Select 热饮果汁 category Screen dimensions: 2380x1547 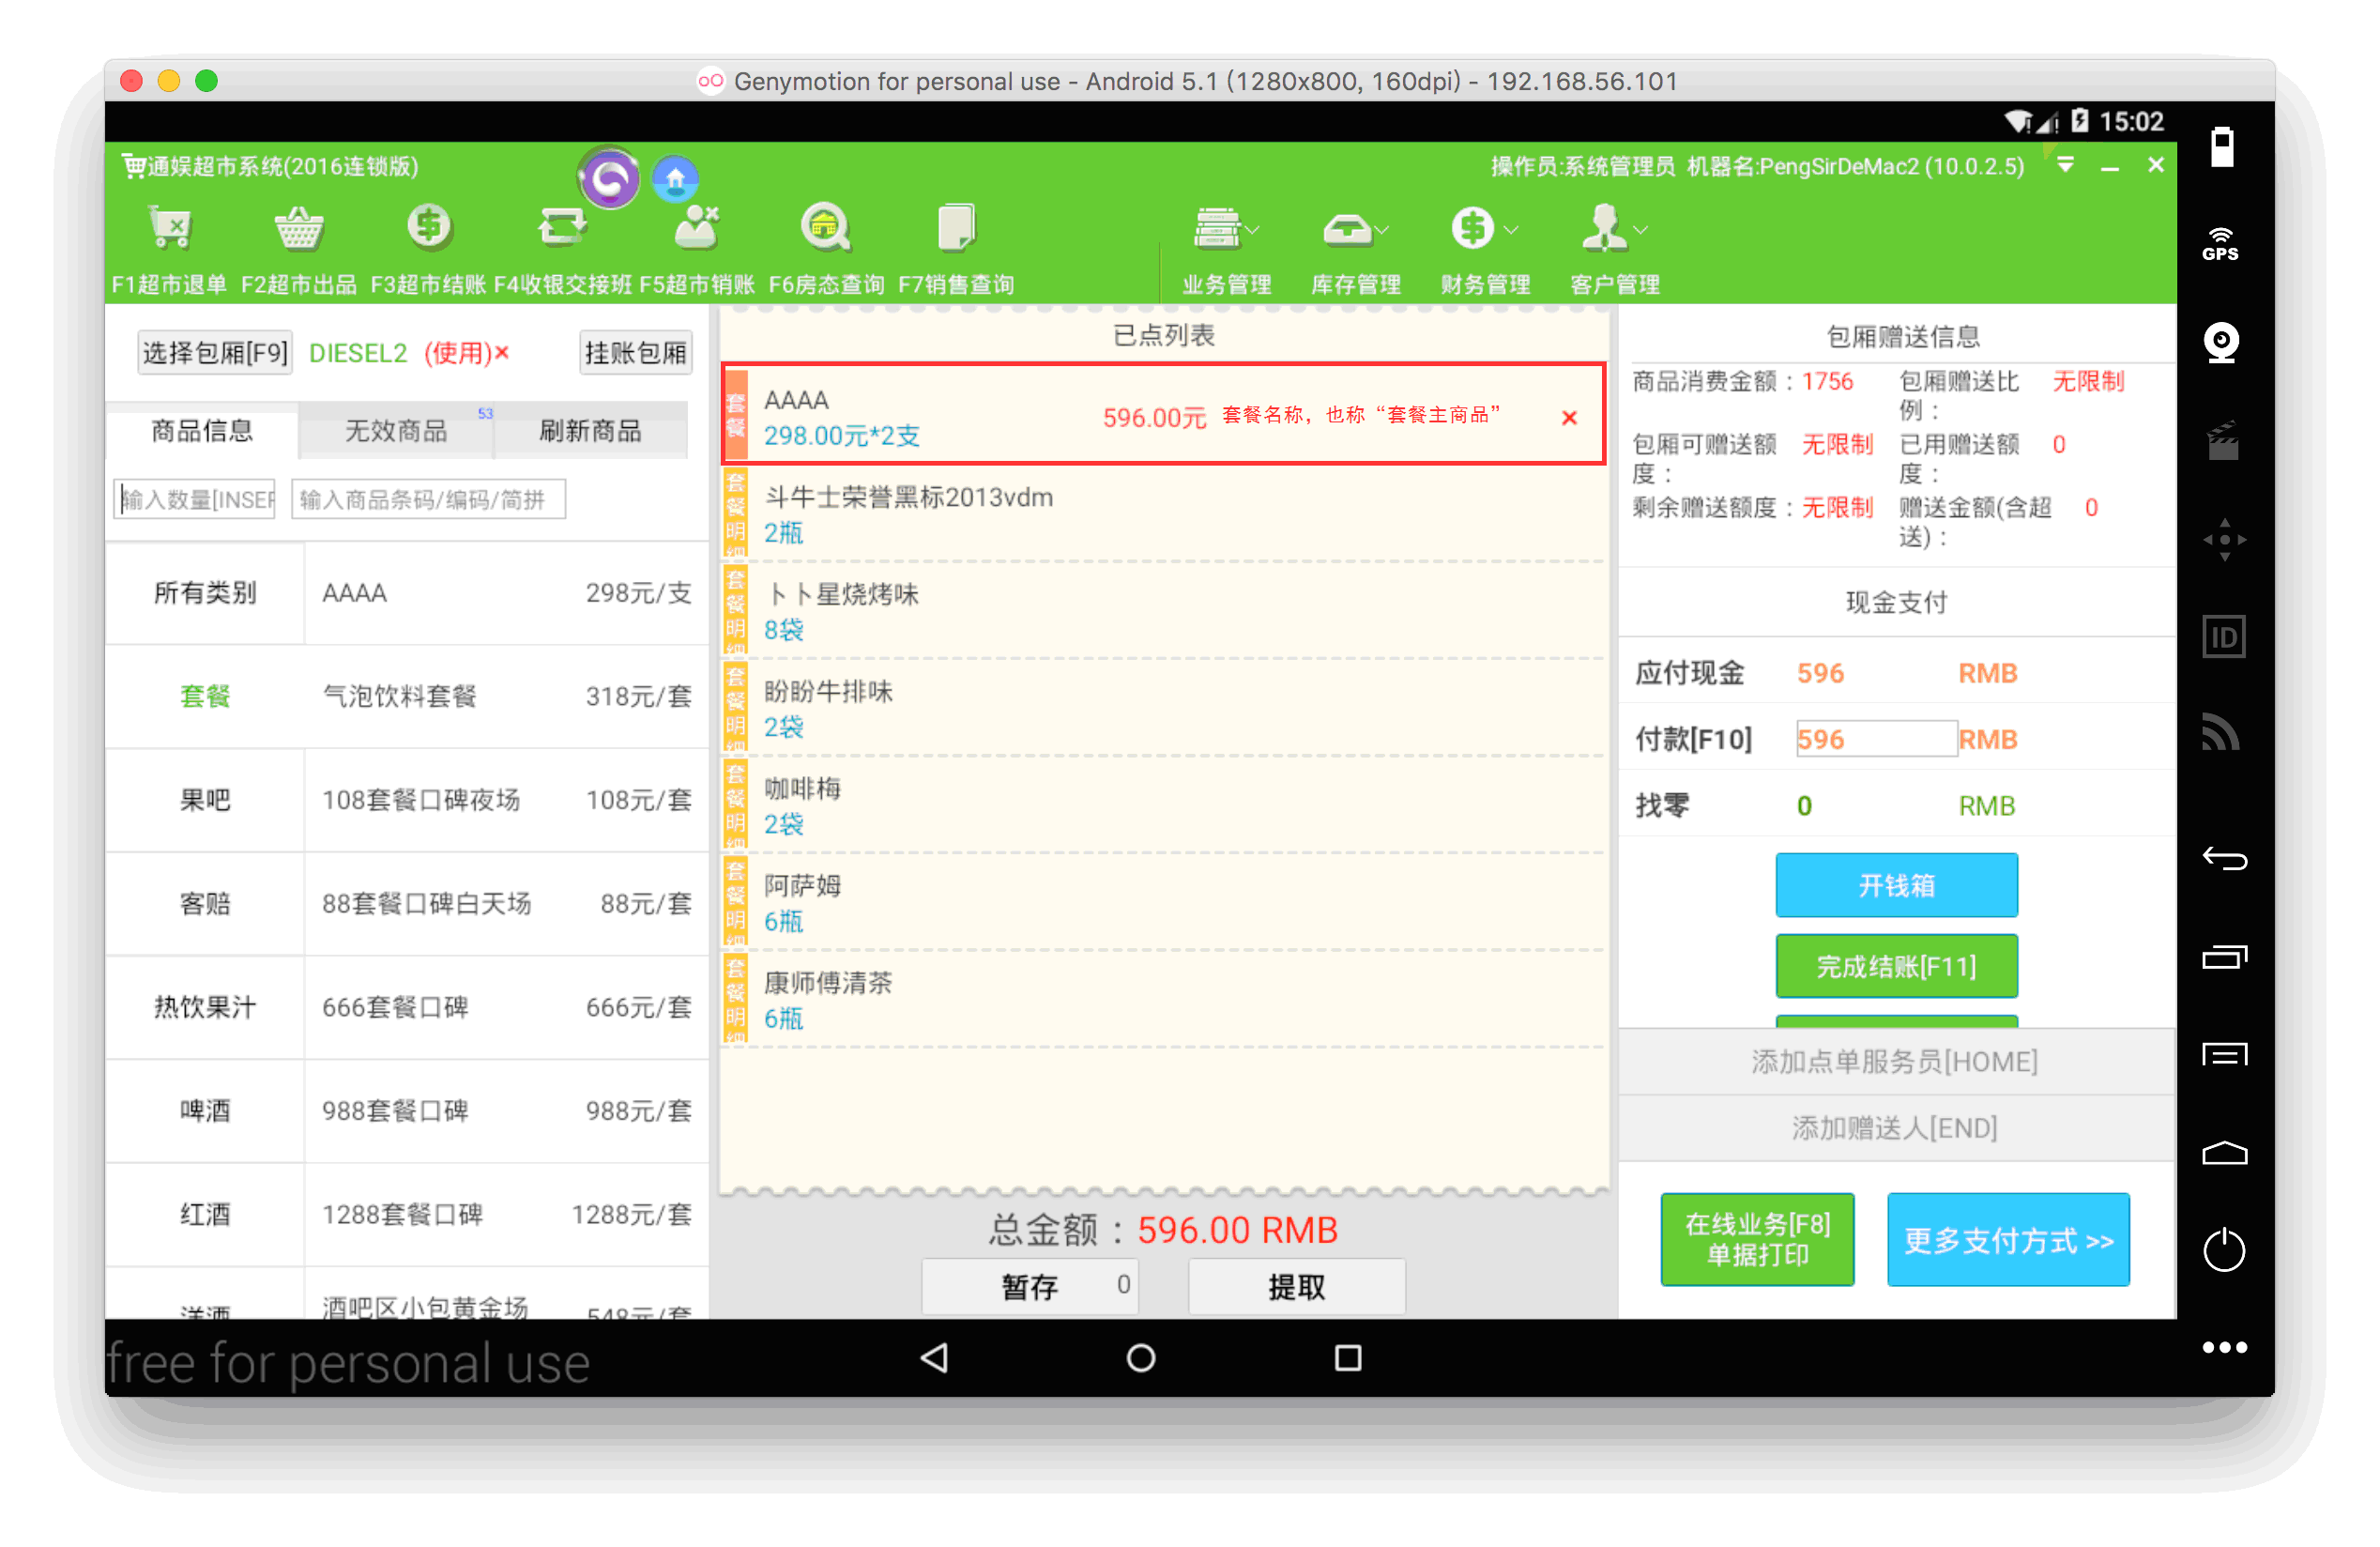[x=204, y=1007]
